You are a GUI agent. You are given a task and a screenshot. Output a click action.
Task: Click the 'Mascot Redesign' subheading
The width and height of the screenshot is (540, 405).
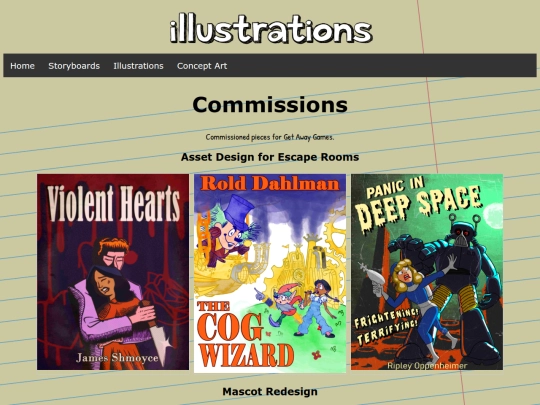(270, 392)
